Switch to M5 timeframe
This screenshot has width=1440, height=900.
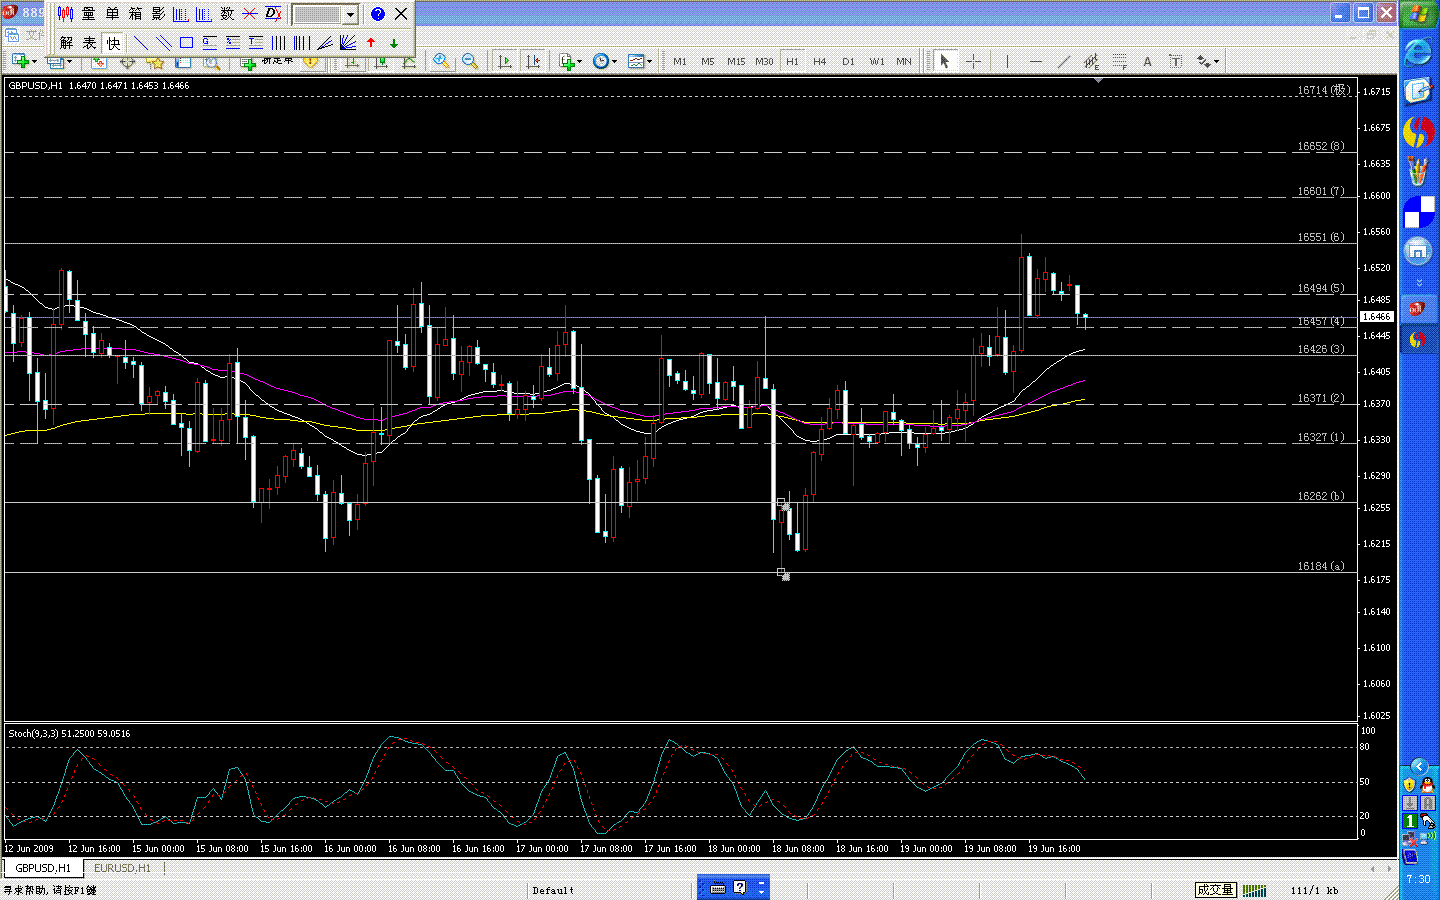[x=708, y=61]
